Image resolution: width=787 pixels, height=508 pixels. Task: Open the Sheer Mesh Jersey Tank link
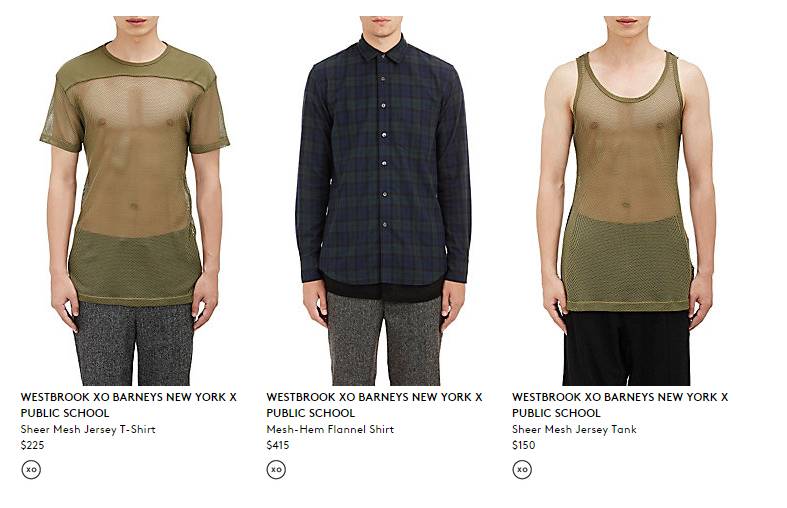click(x=574, y=429)
